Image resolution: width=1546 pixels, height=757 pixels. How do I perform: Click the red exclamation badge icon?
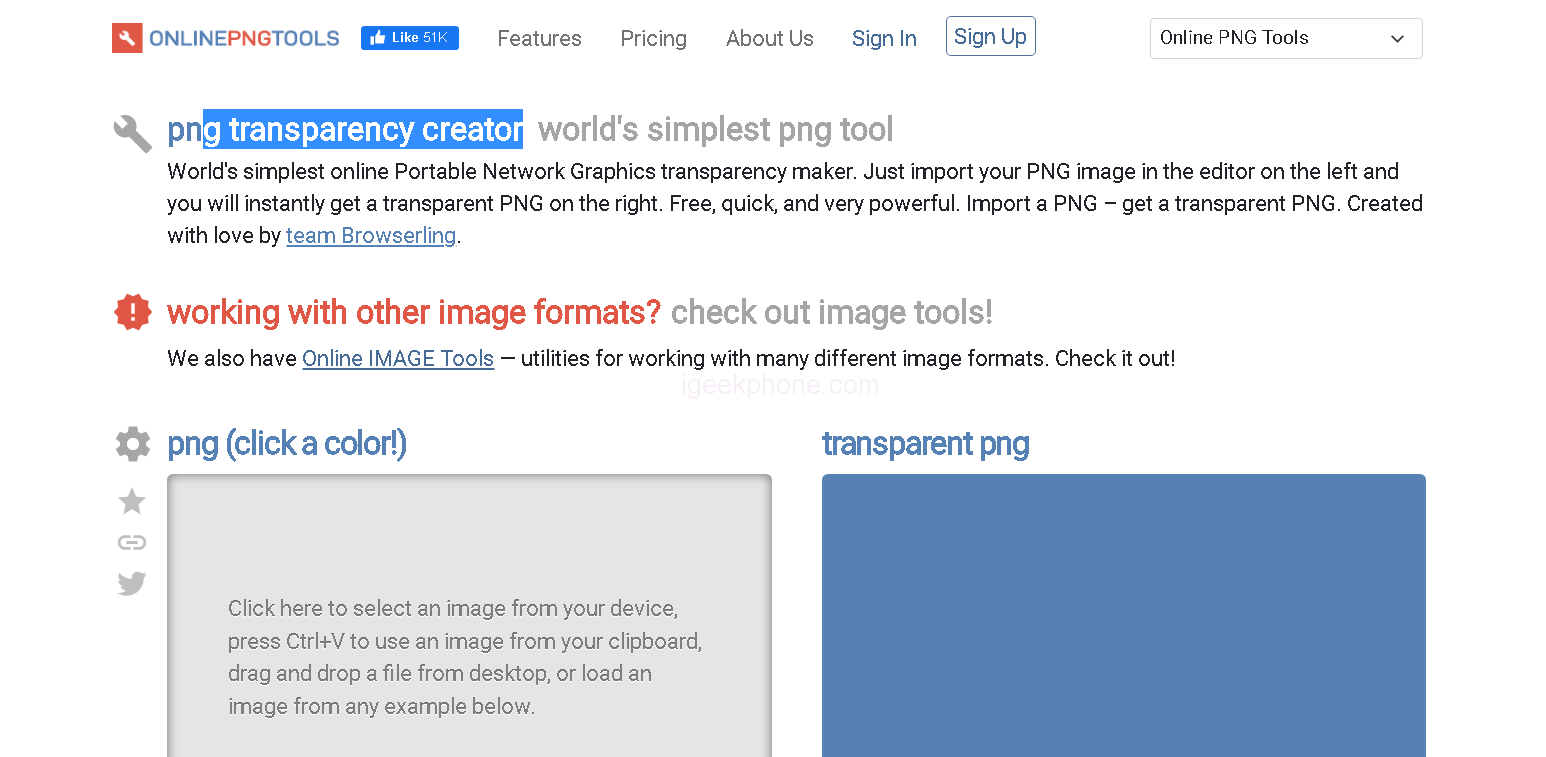133,312
